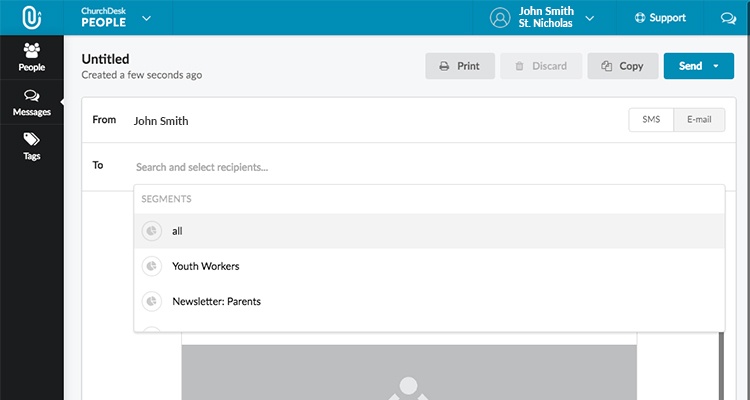Switch message type to SMS
The image size is (750, 400).
(651, 120)
